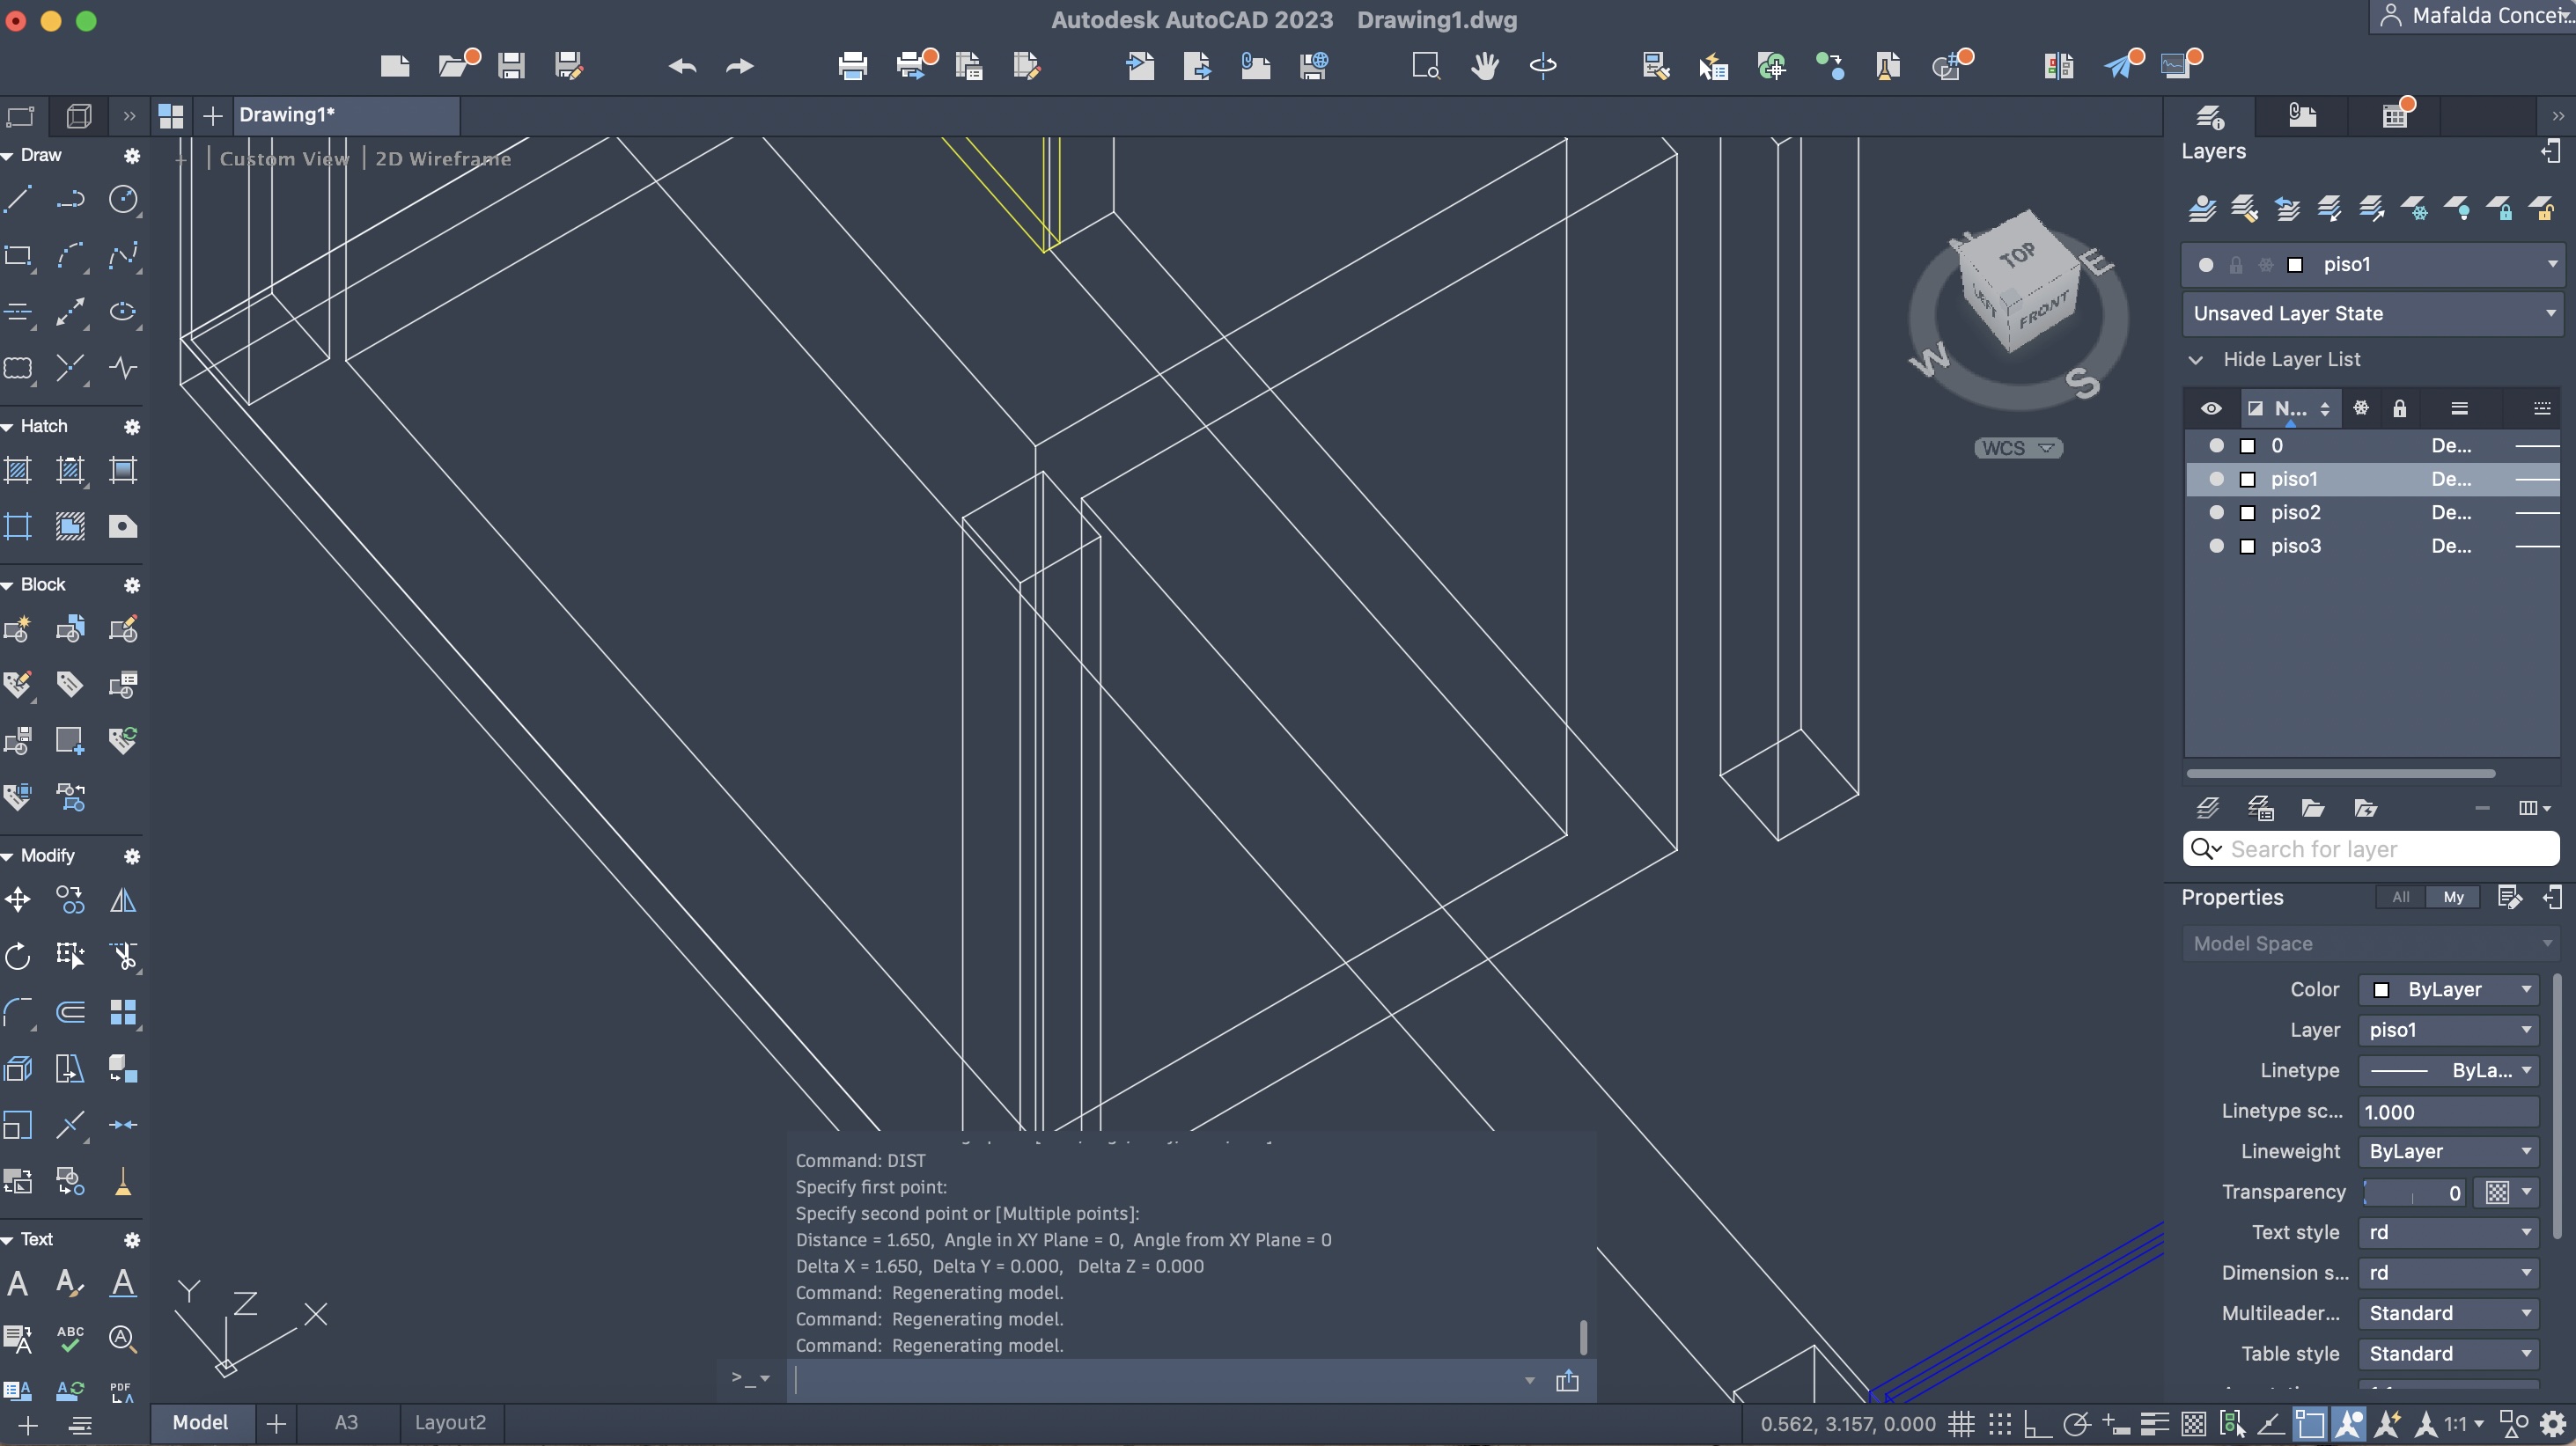Image resolution: width=2576 pixels, height=1446 pixels.
Task: Toggle snap mode in status bar
Action: (1999, 1423)
